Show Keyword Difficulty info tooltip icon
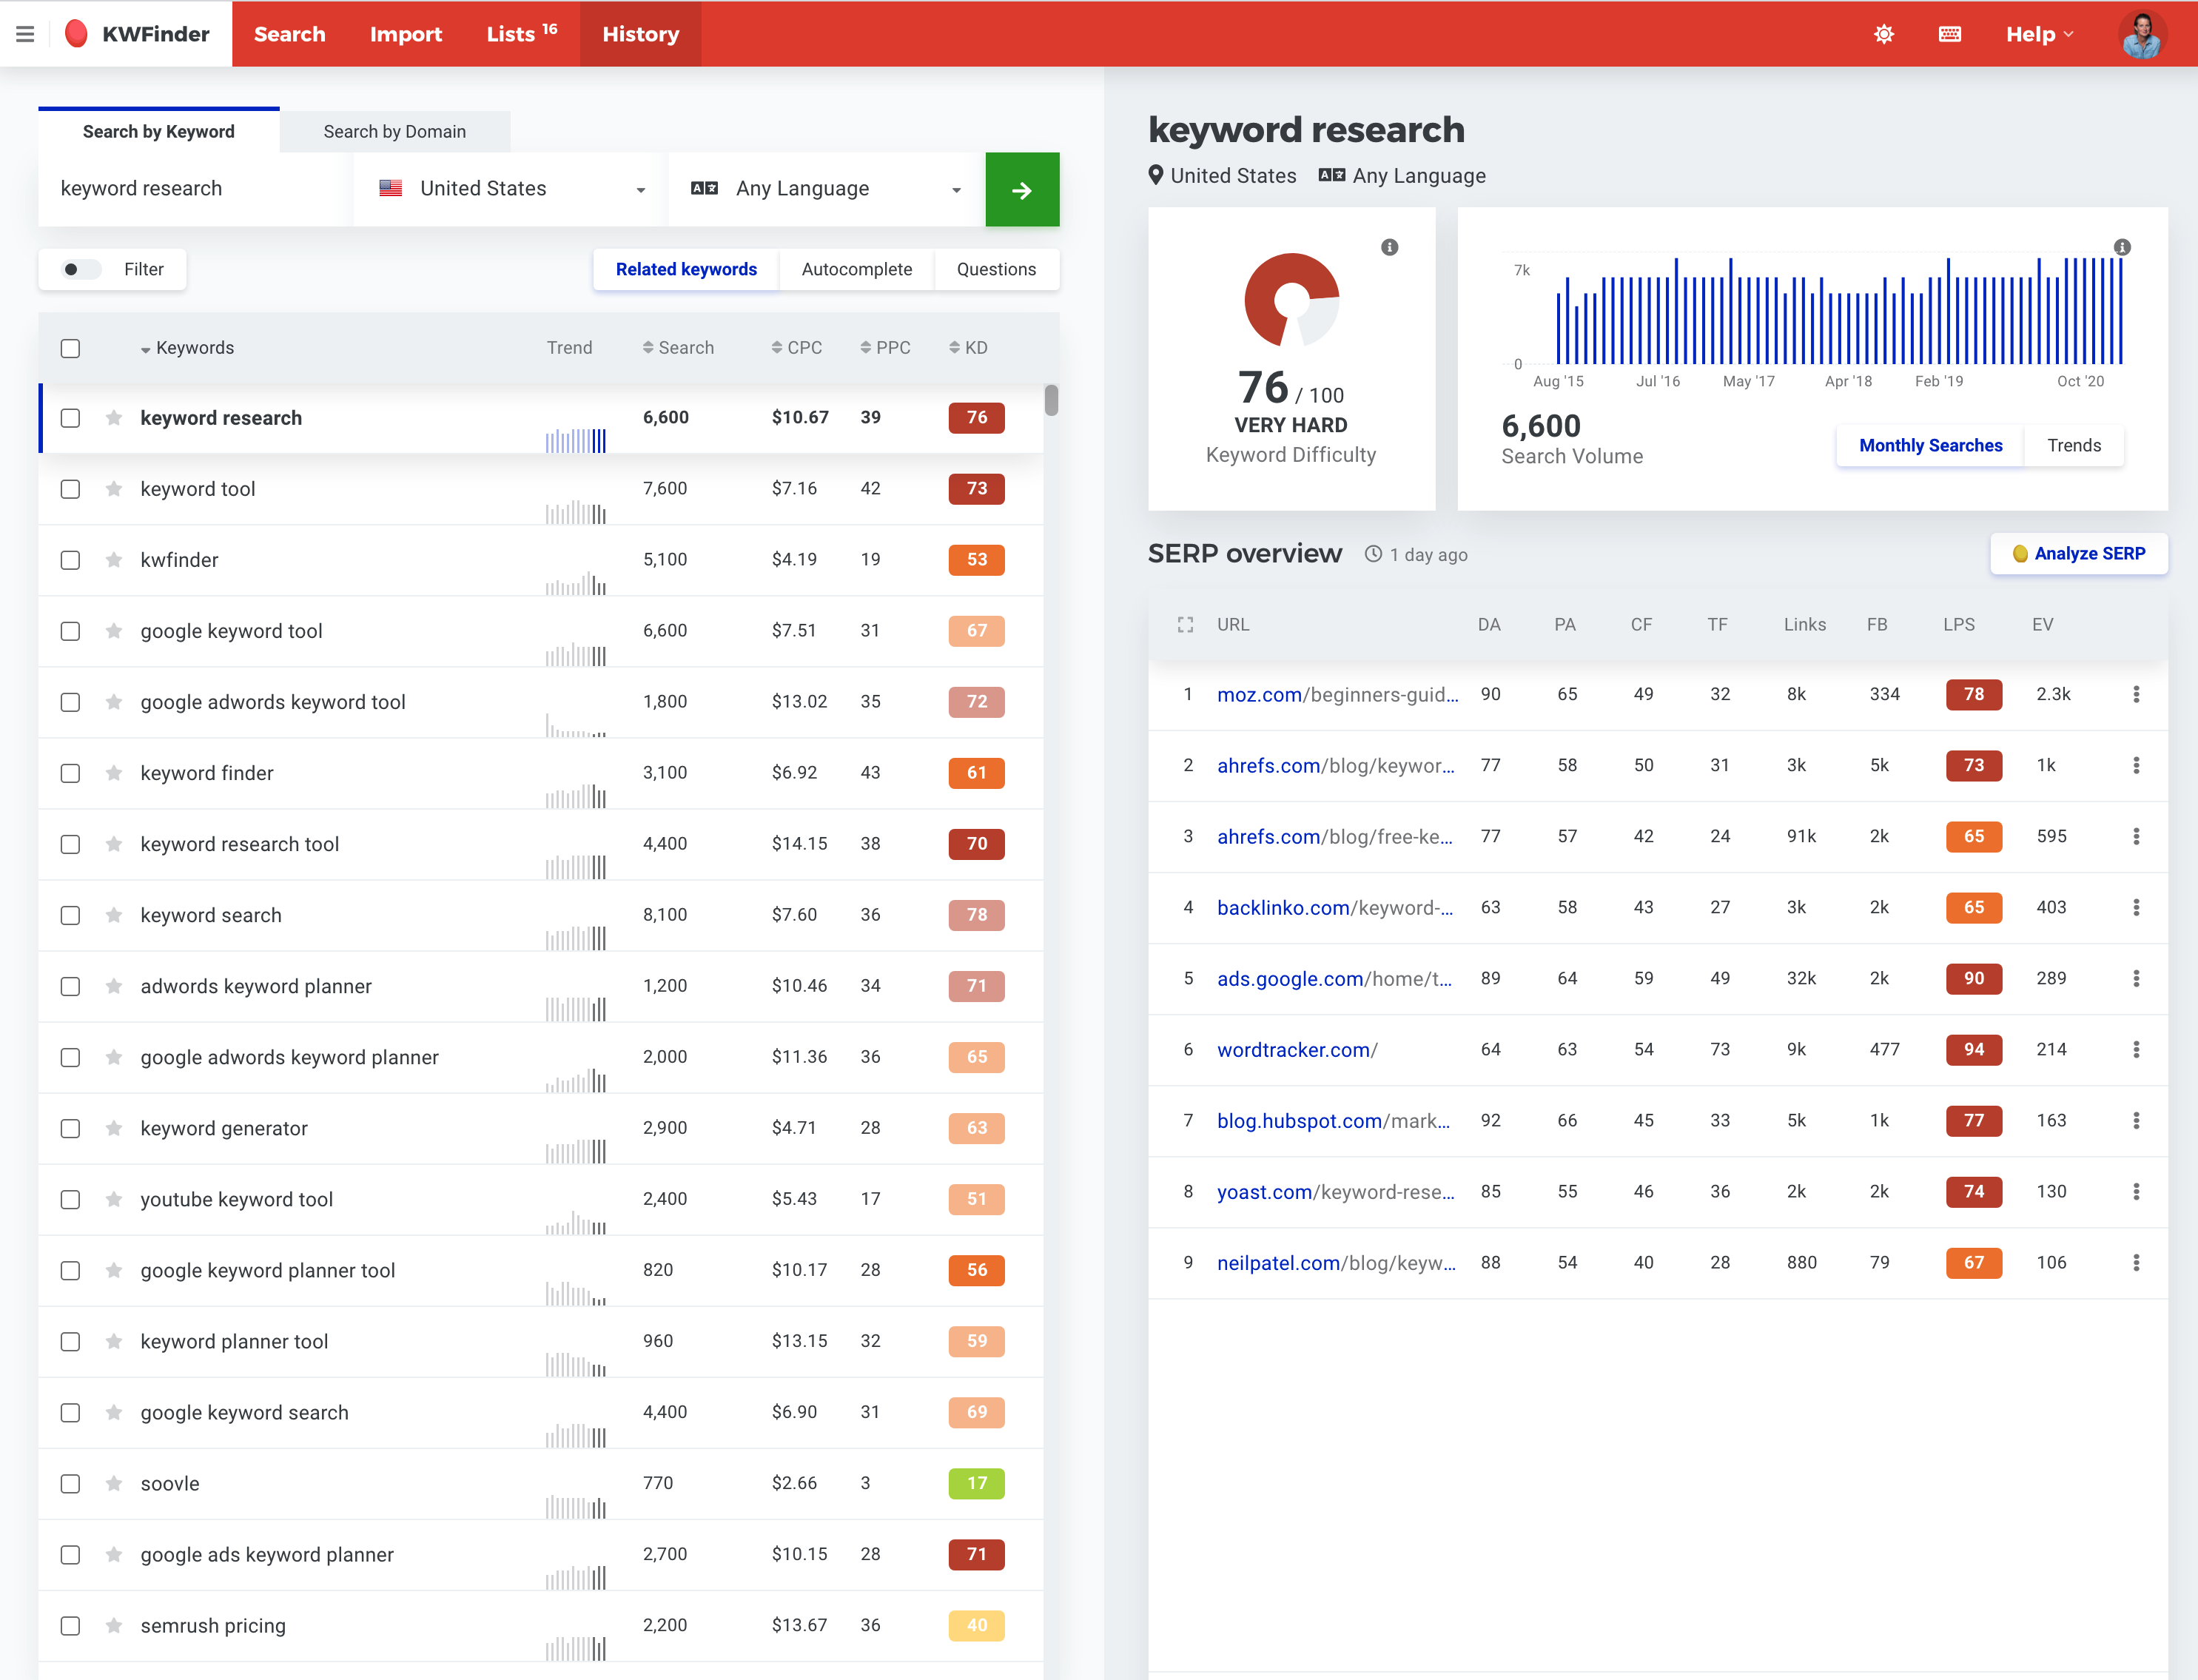 pos(1390,247)
